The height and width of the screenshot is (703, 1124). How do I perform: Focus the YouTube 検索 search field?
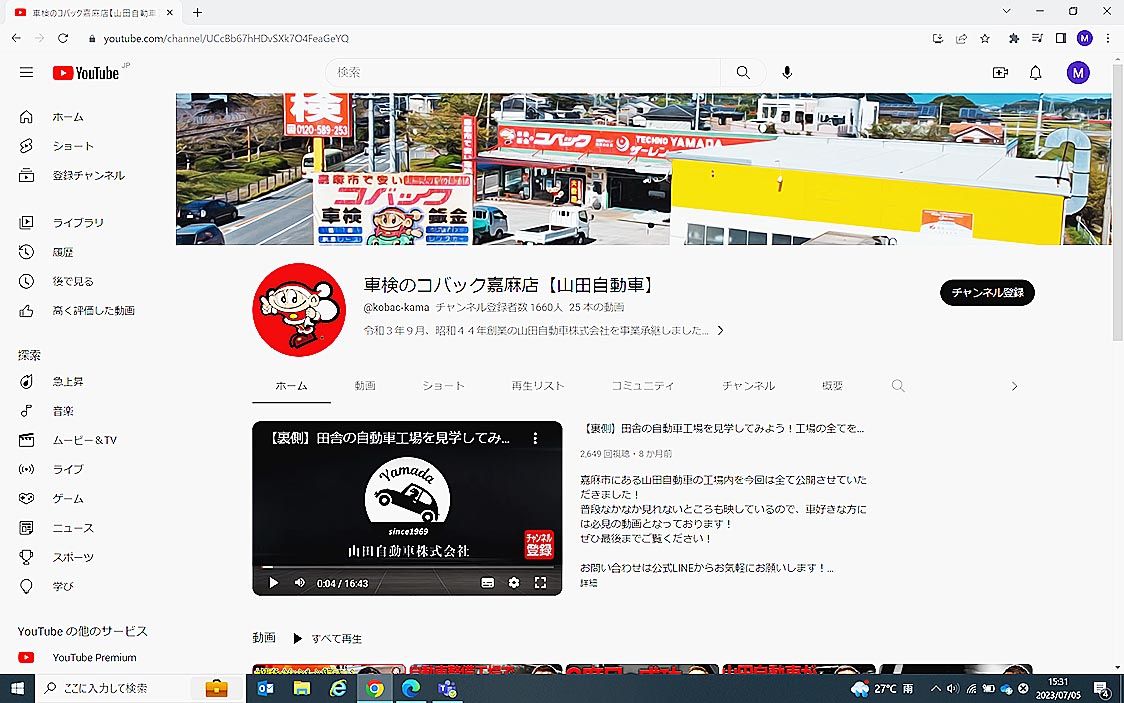(x=523, y=72)
